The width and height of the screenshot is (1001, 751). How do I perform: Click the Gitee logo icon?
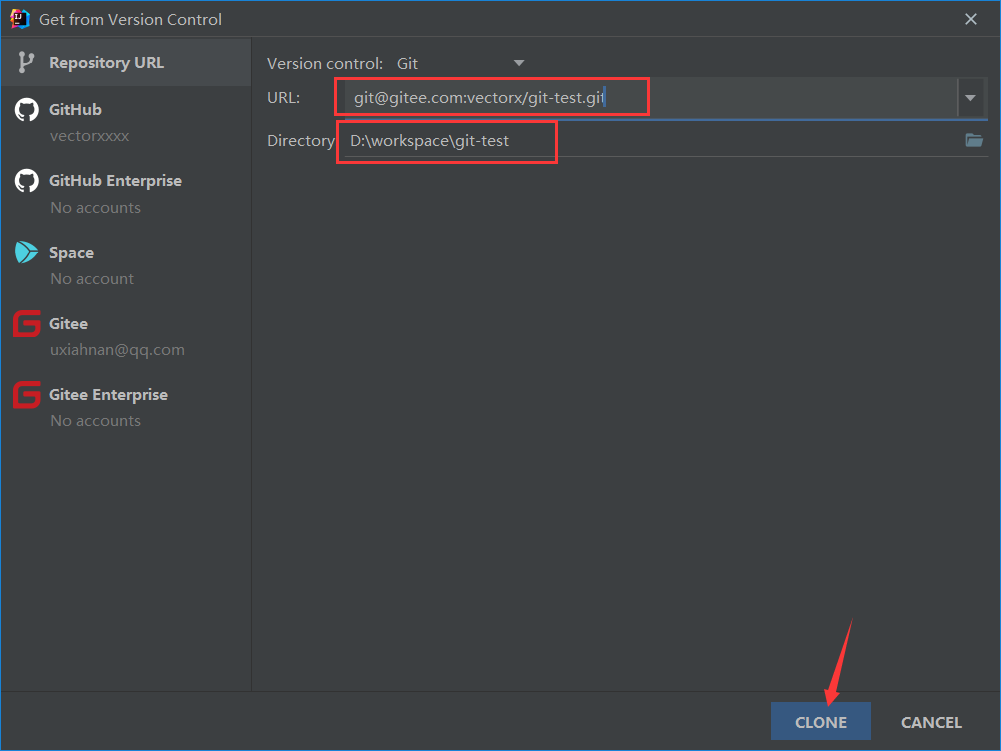click(x=27, y=324)
